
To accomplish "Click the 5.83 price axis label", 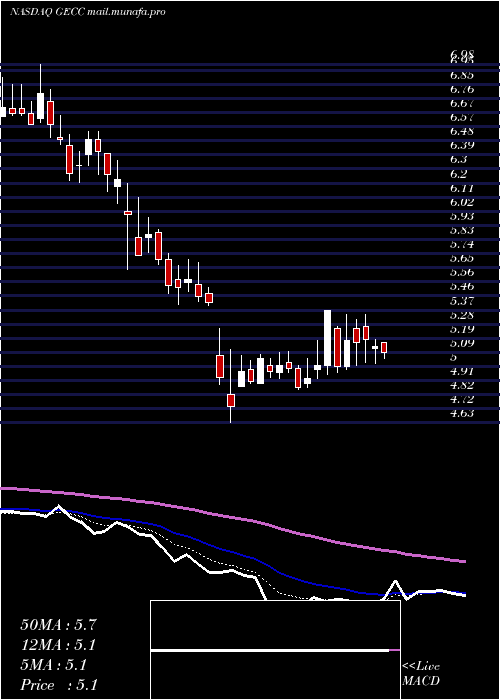I will click(462, 230).
